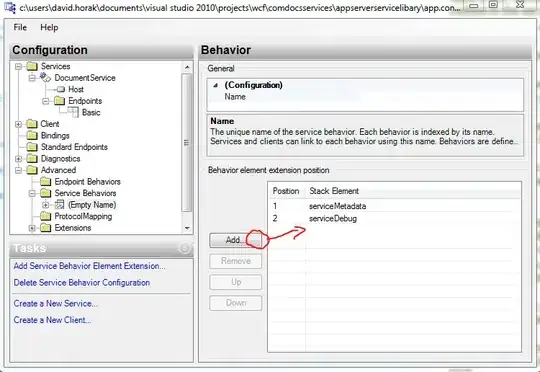The height and width of the screenshot is (372, 540).
Task: Click the Client folder icon
Action: 32,124
